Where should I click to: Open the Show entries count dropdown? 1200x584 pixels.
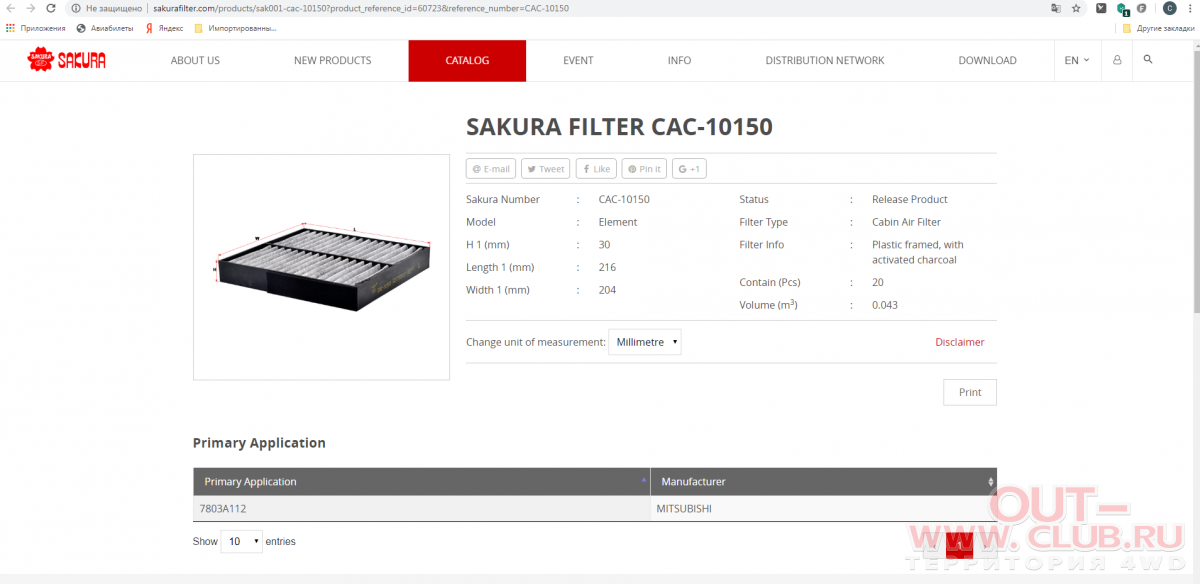coord(241,541)
